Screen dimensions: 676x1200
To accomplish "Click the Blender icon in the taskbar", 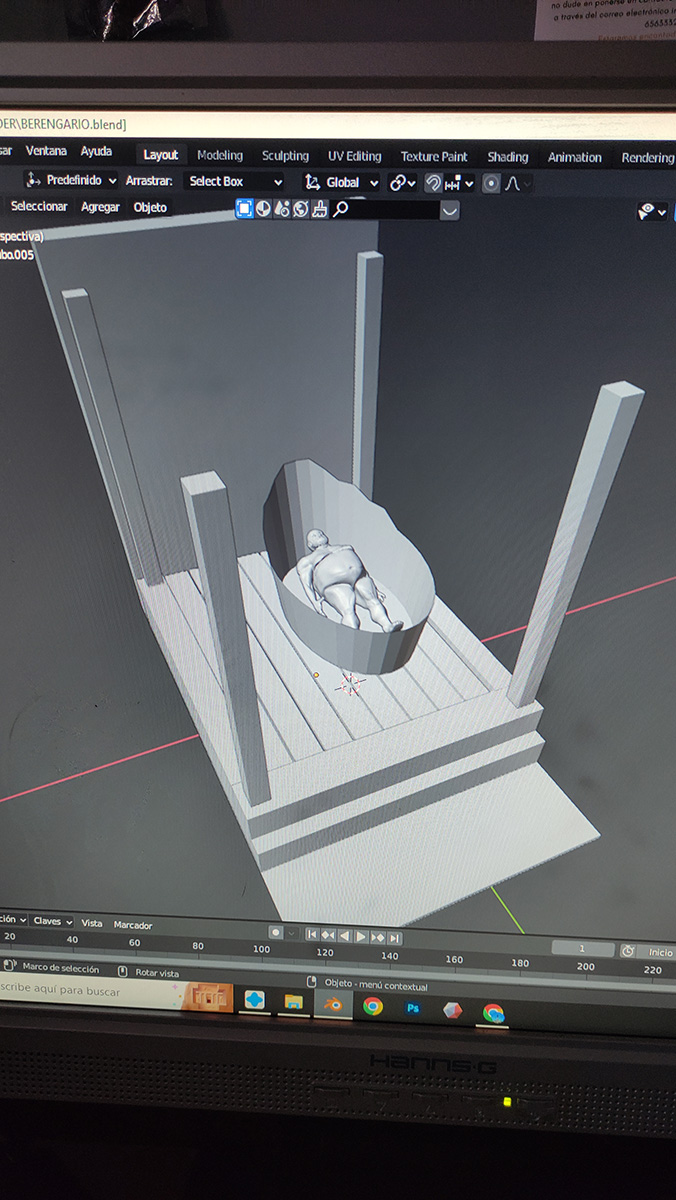I will coord(332,1004).
